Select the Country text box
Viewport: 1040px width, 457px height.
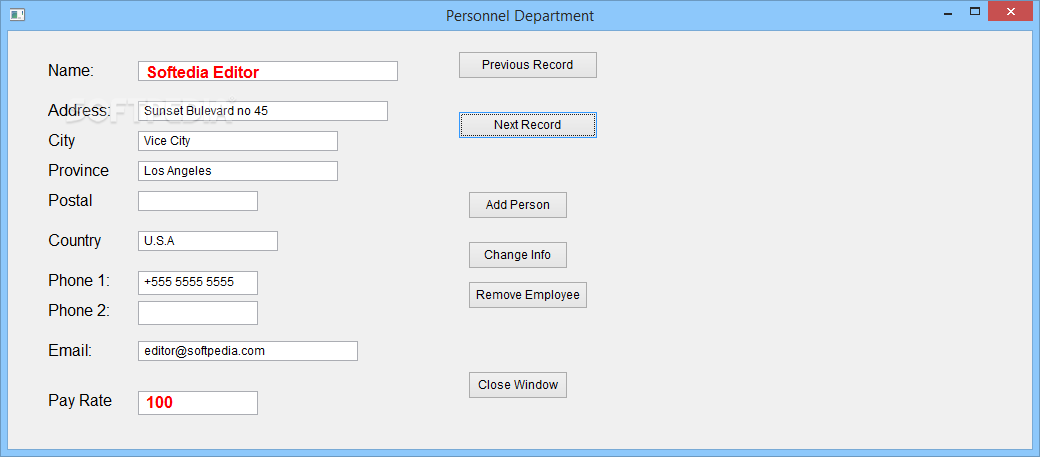click(x=207, y=241)
